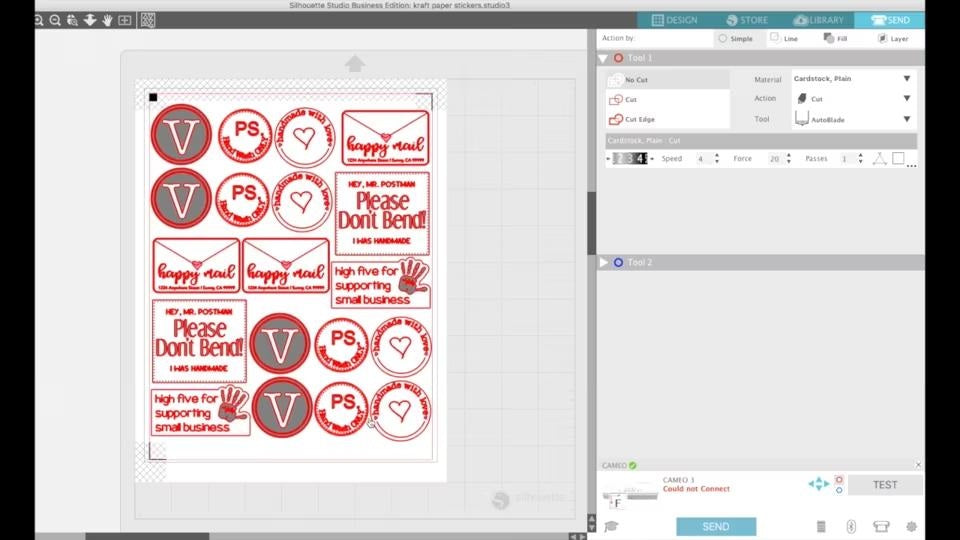
Task: Open the settings gear icon
Action: click(911, 526)
